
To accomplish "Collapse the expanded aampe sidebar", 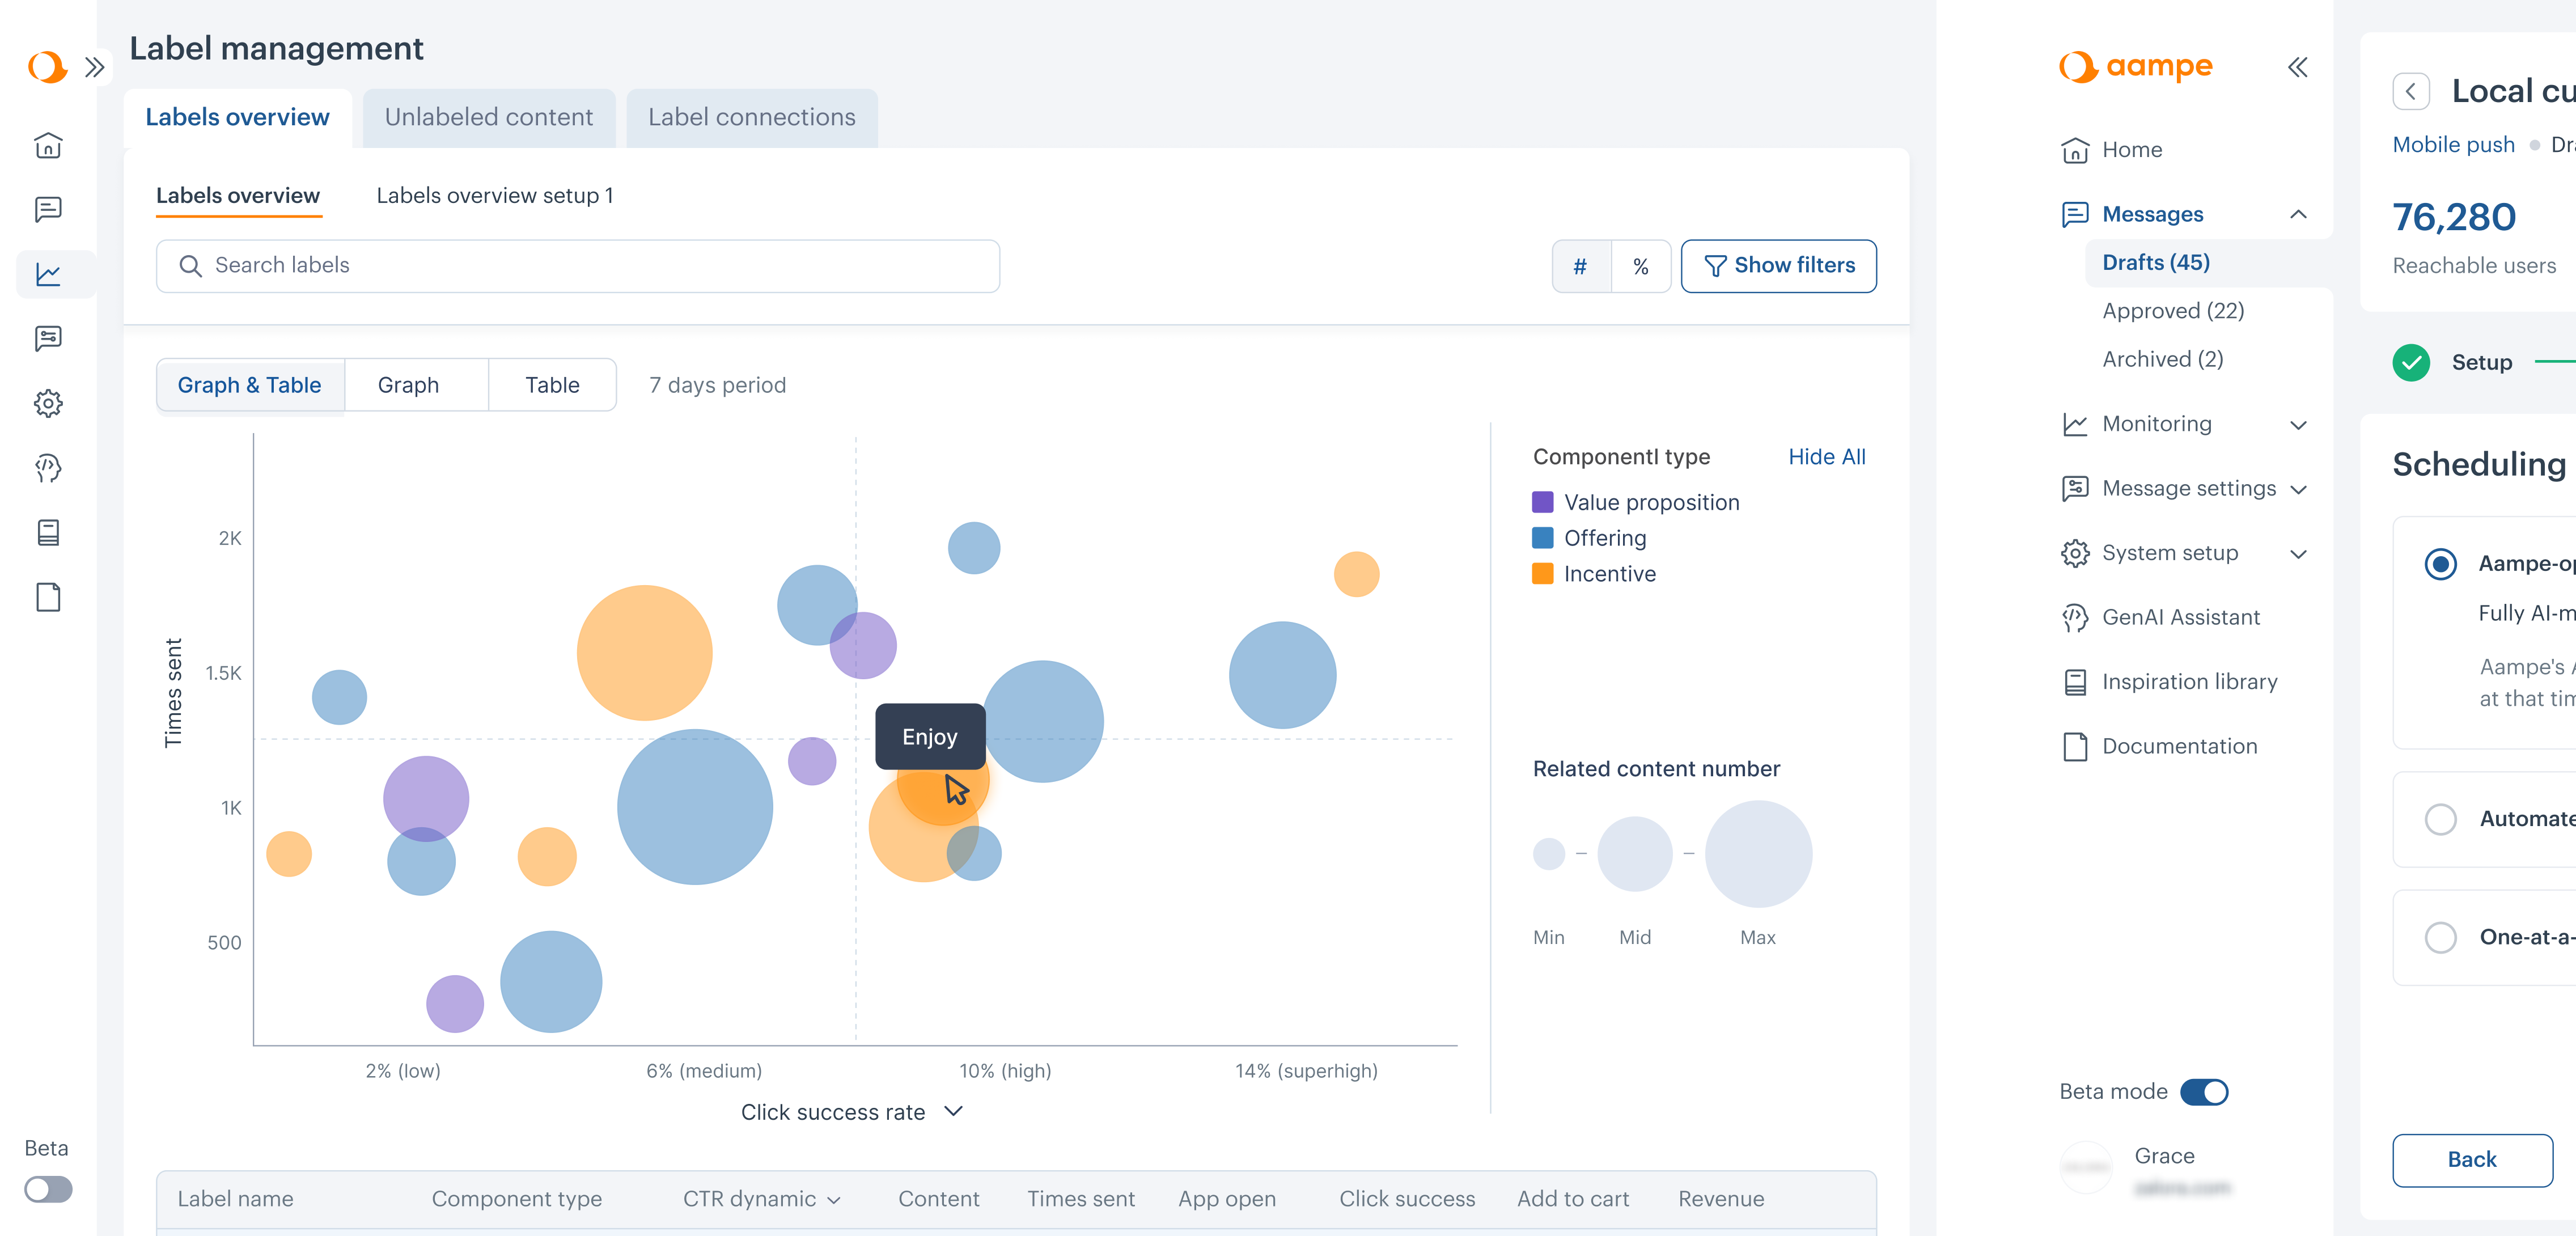I will (2297, 67).
